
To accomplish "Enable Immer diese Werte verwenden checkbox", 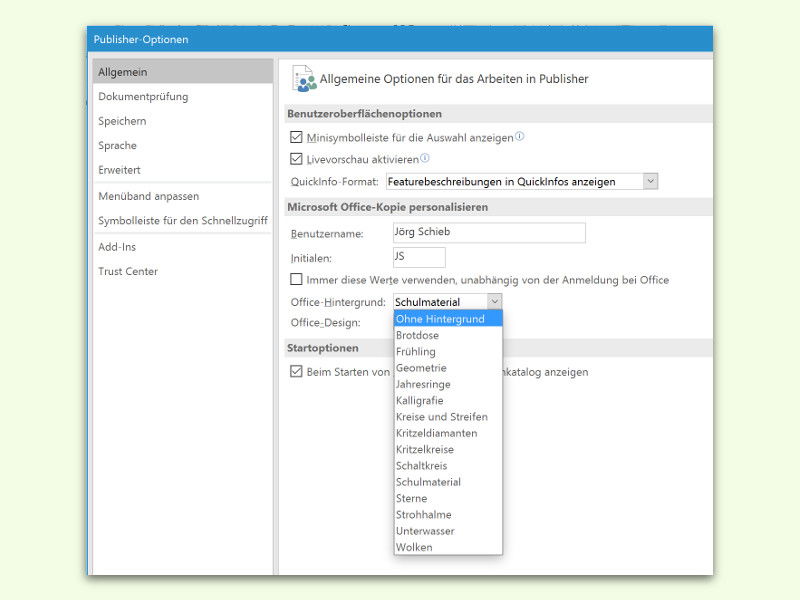I will click(x=296, y=279).
